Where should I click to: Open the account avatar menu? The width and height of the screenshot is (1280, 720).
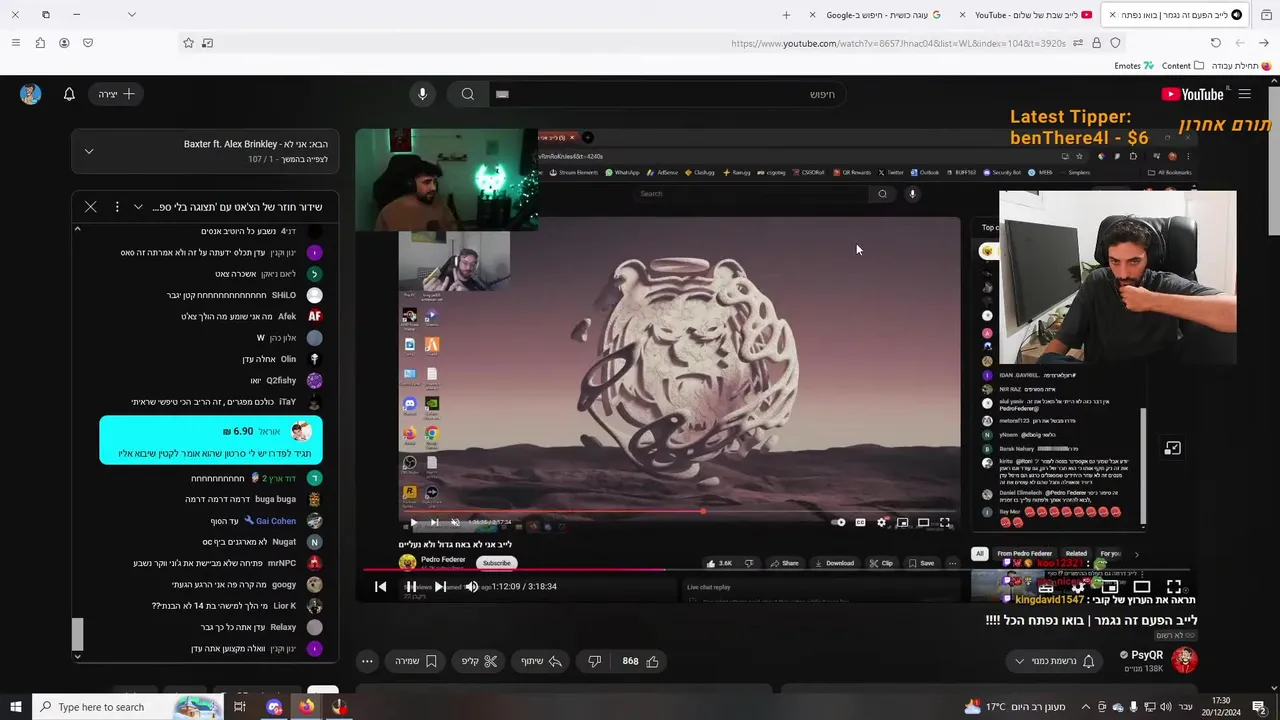[30, 94]
